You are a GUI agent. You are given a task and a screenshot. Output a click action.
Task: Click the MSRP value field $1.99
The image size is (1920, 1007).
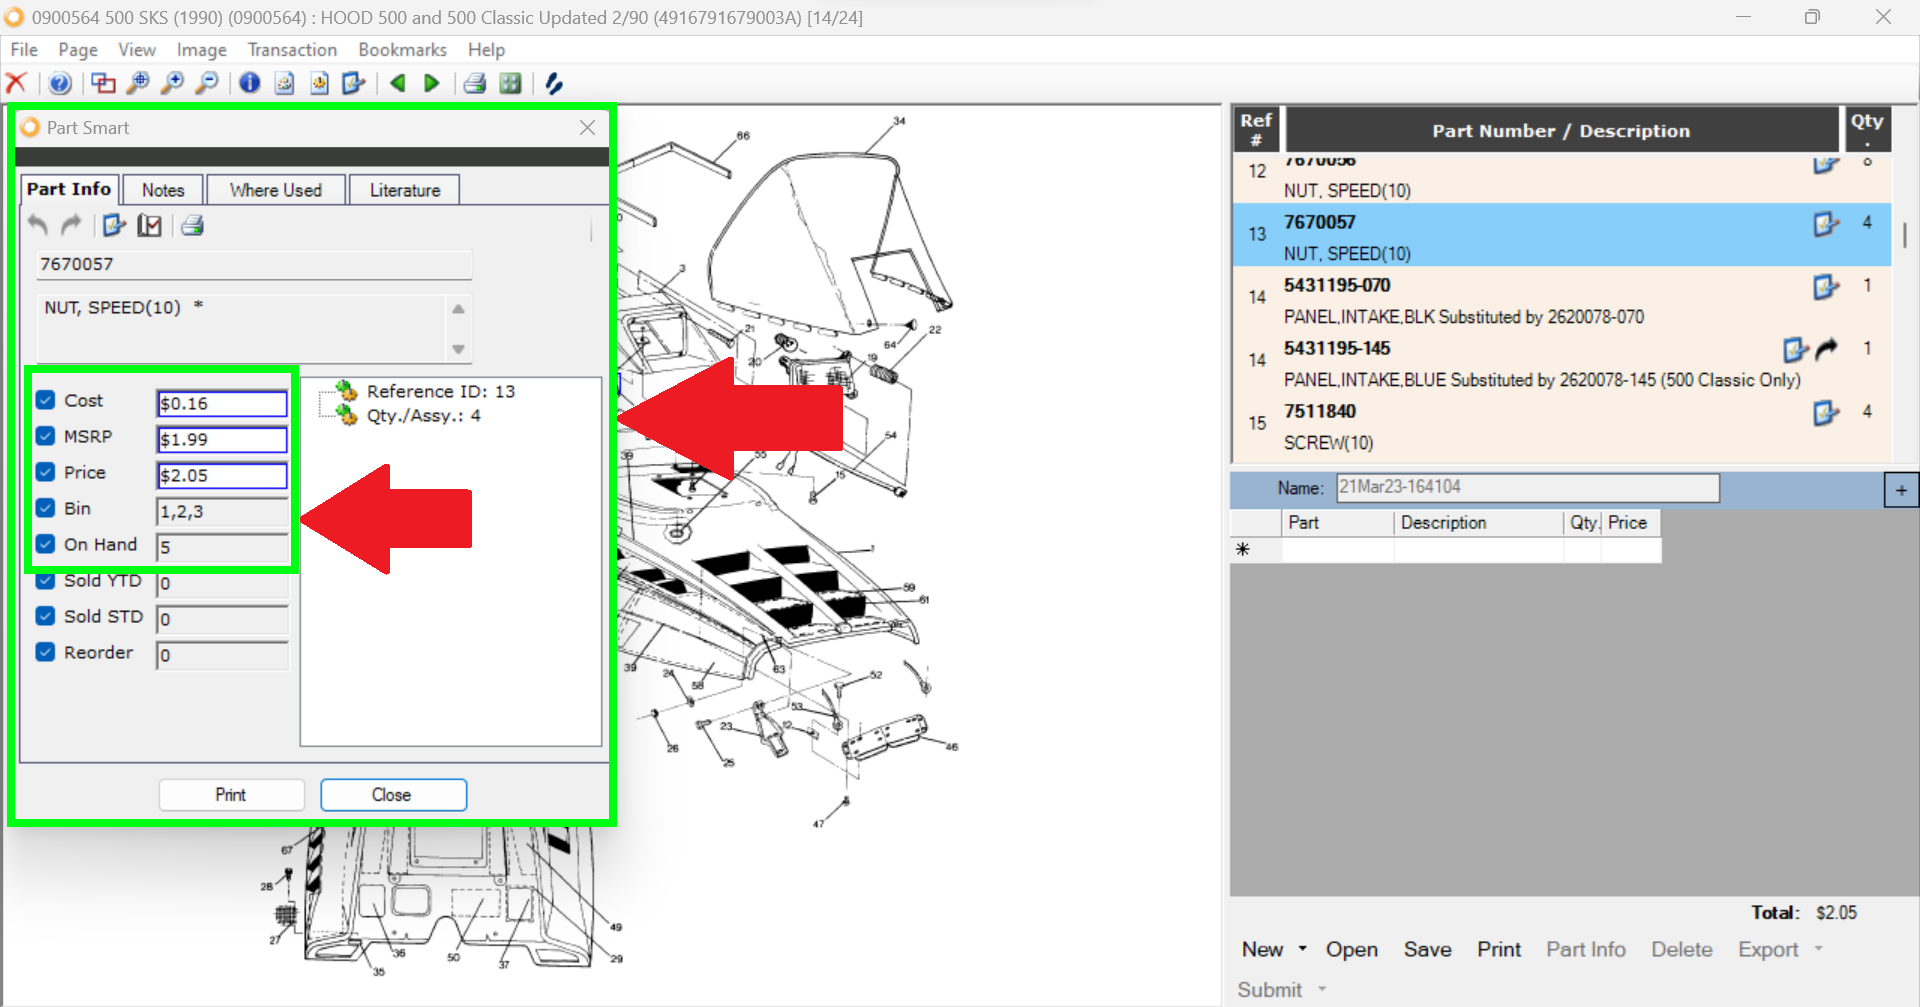(x=222, y=440)
